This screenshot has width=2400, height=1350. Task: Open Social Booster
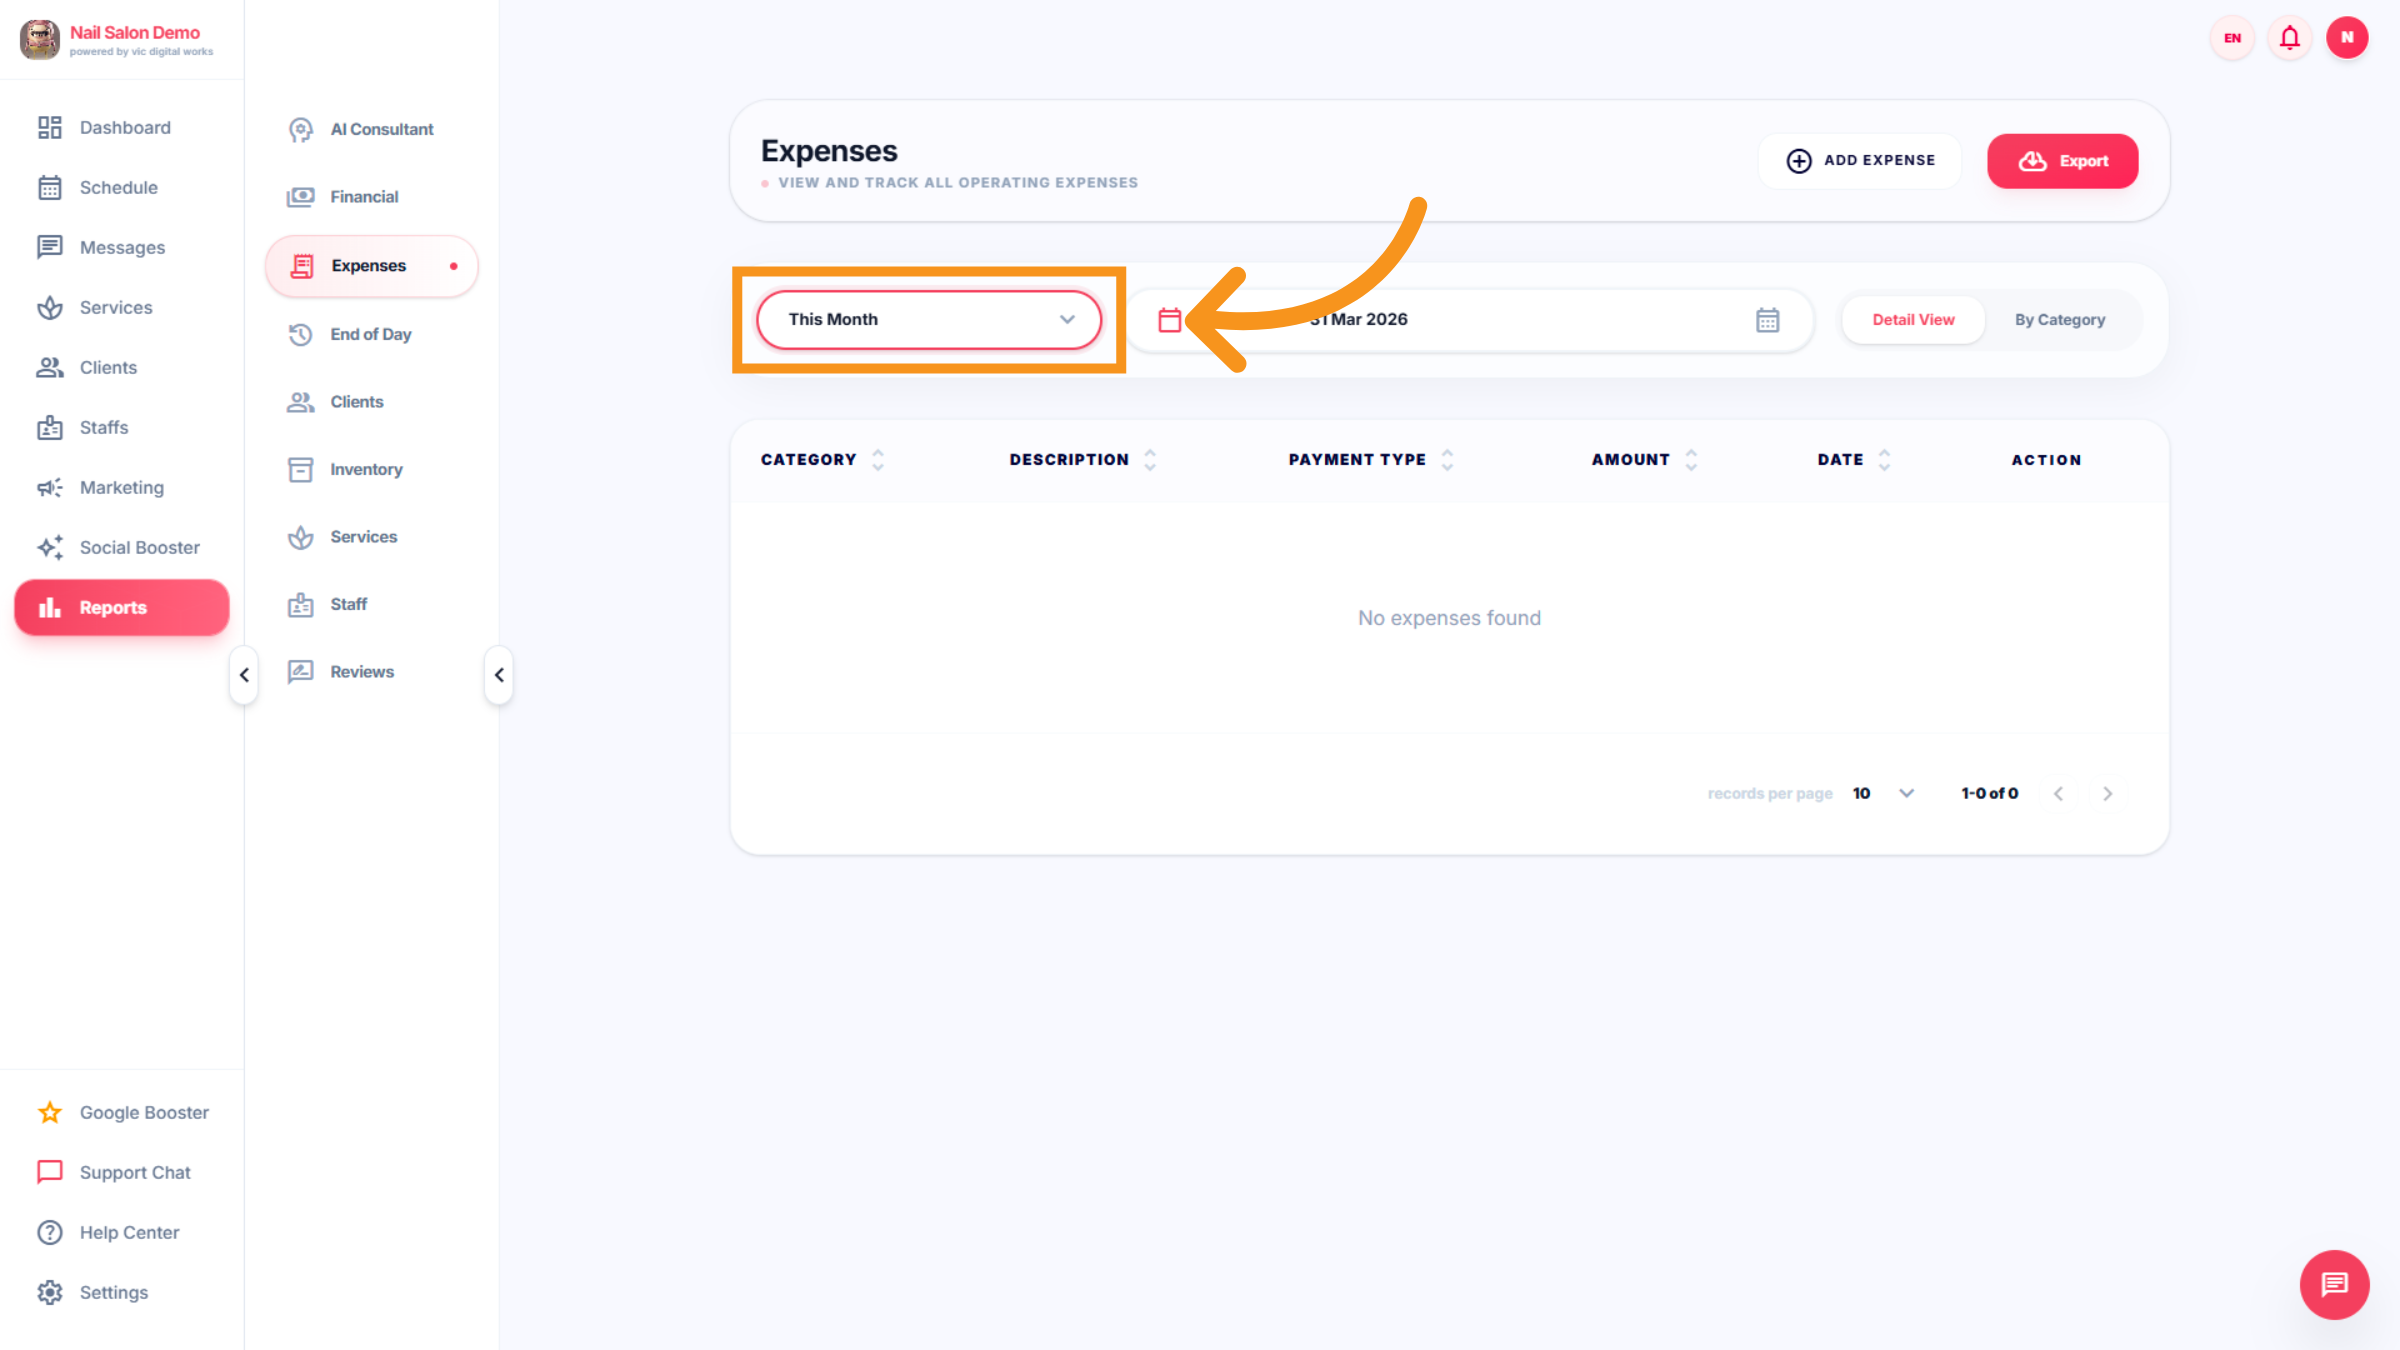[139, 547]
